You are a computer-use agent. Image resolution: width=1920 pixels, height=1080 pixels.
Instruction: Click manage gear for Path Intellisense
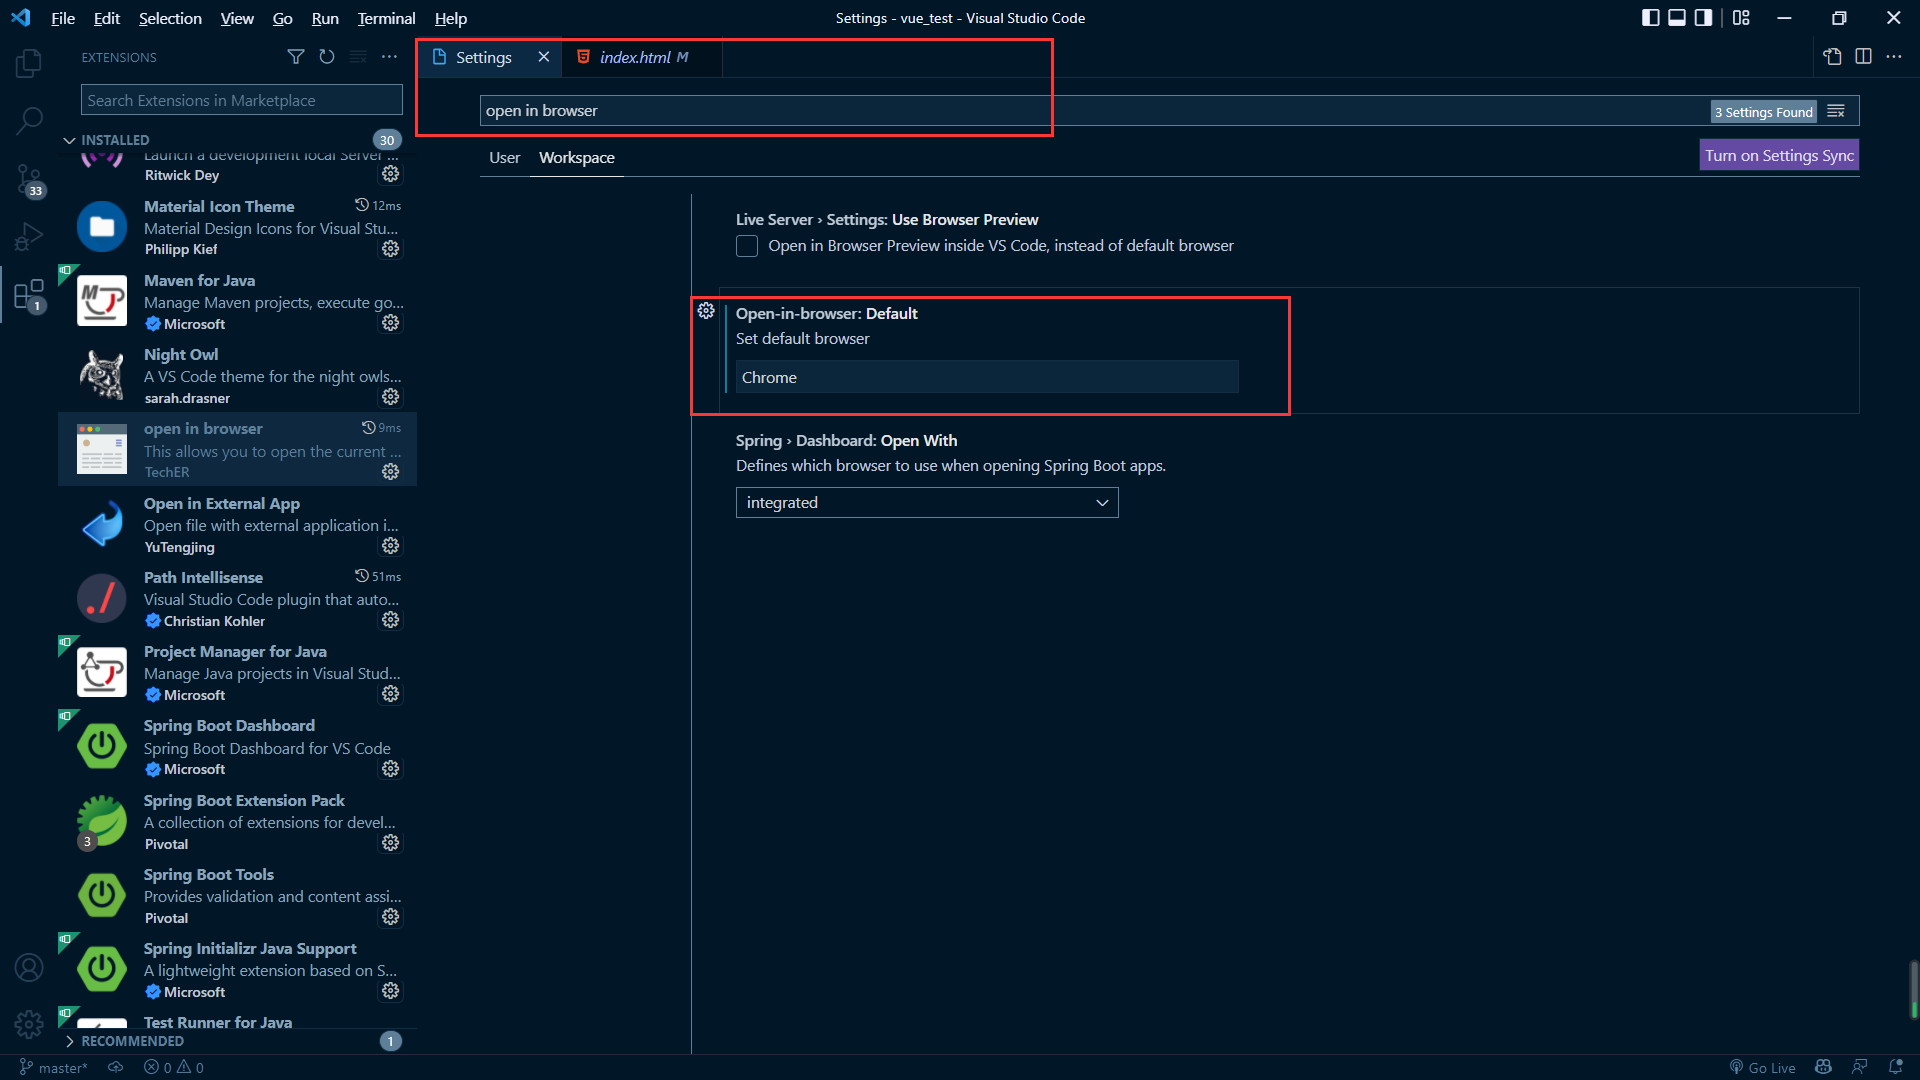(391, 620)
